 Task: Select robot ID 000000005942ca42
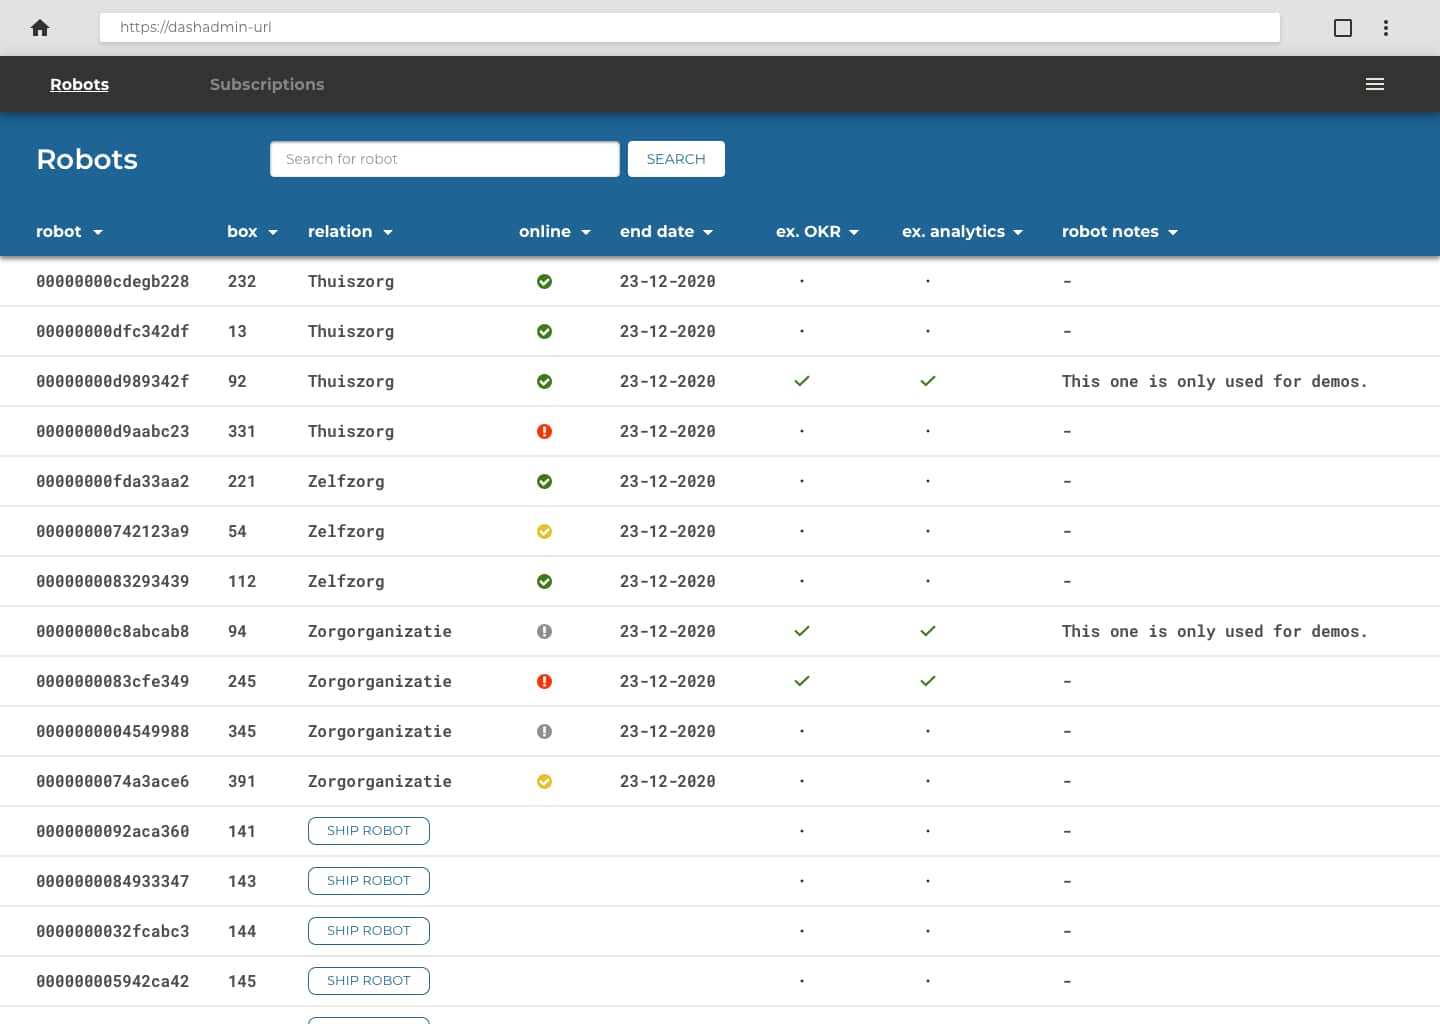[x=113, y=981]
